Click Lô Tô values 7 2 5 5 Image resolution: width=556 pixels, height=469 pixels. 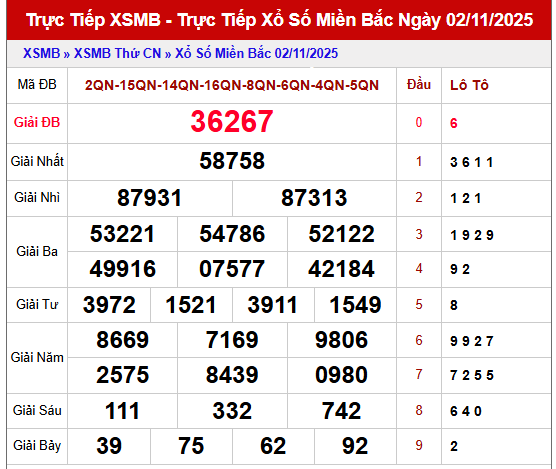click(472, 375)
